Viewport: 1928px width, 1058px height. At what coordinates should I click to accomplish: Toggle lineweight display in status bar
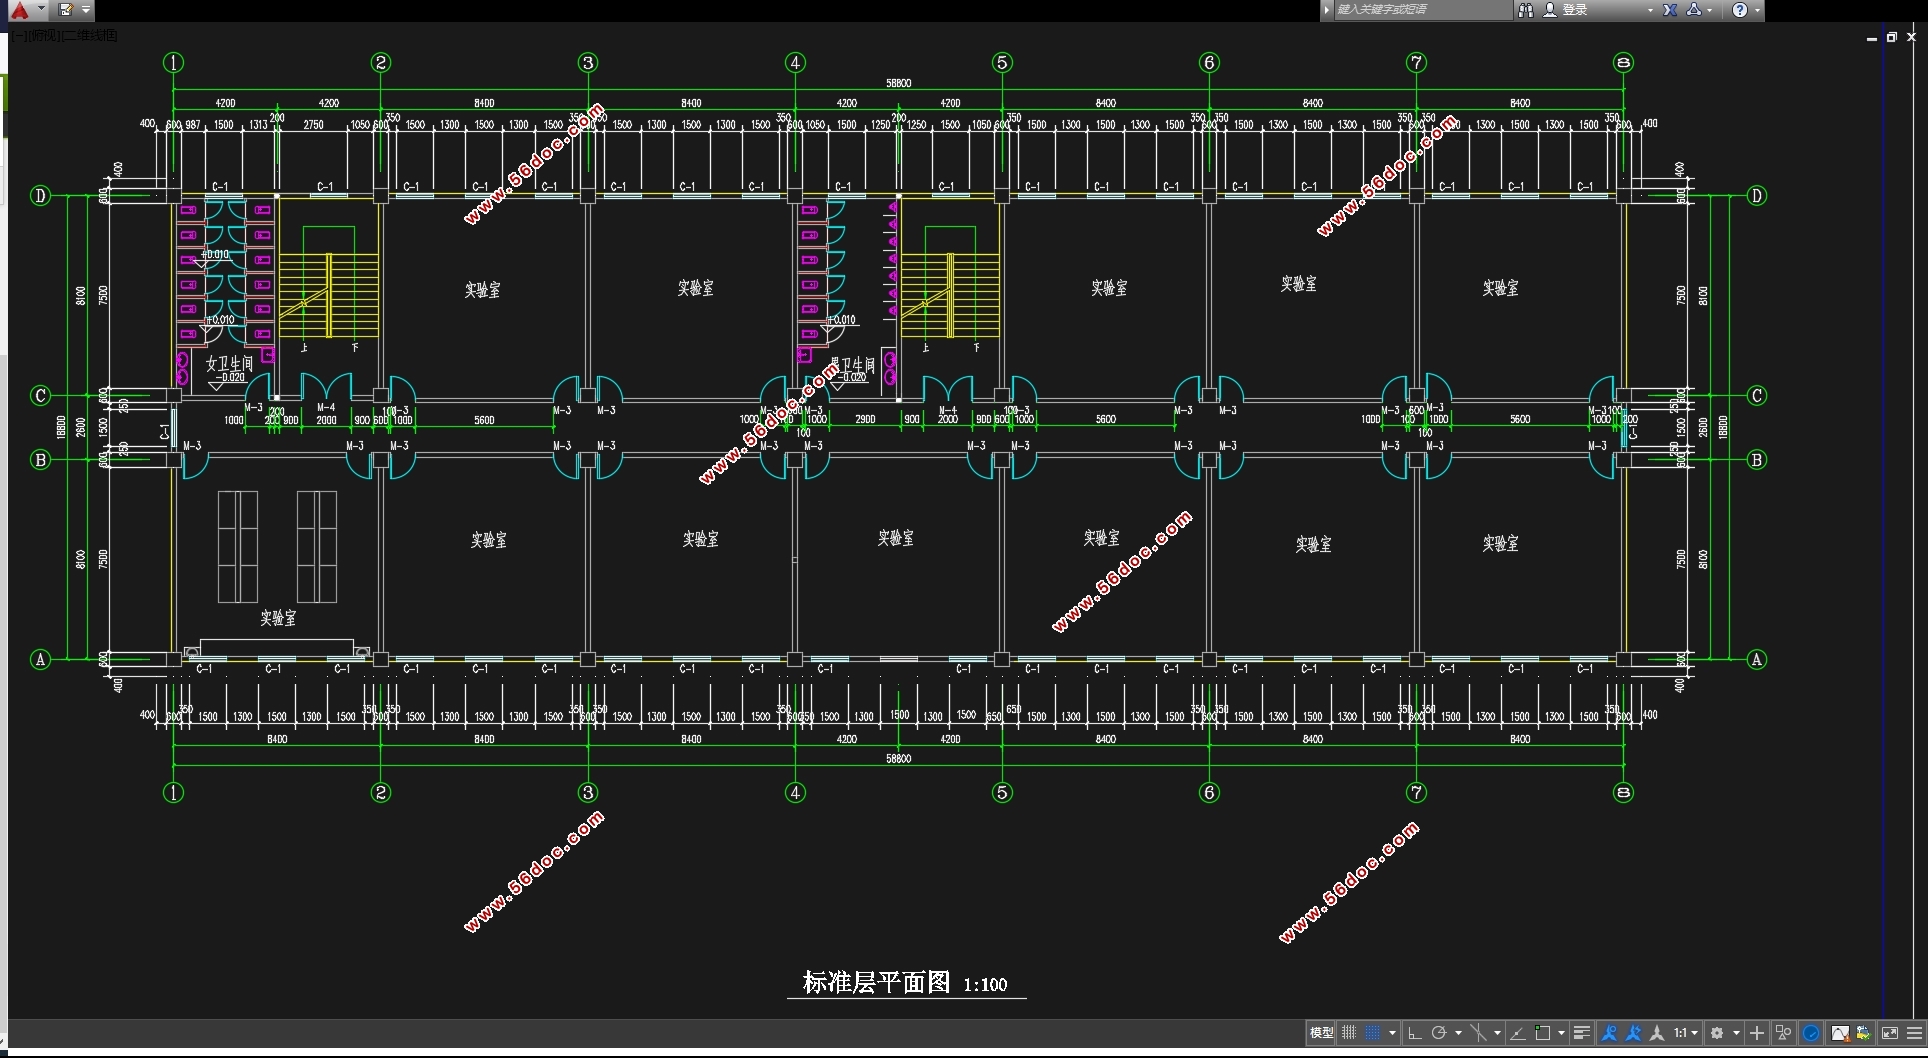(1581, 1033)
